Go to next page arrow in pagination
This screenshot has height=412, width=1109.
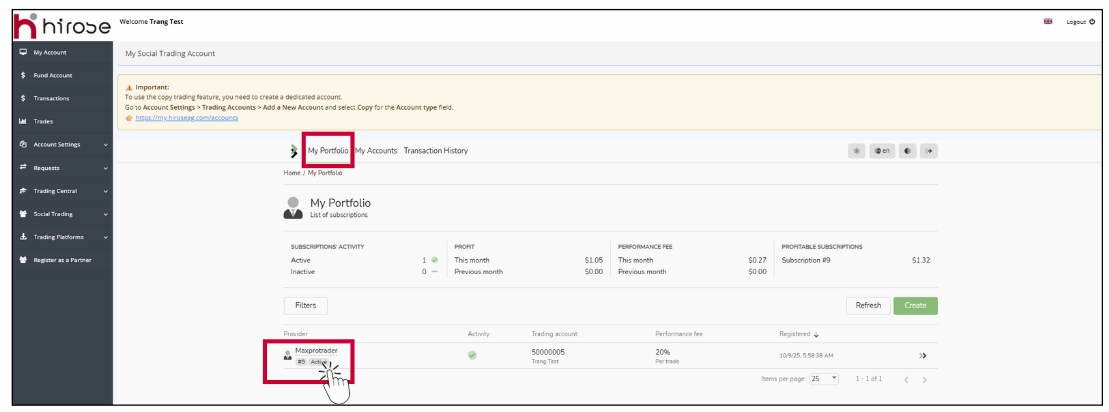(924, 380)
